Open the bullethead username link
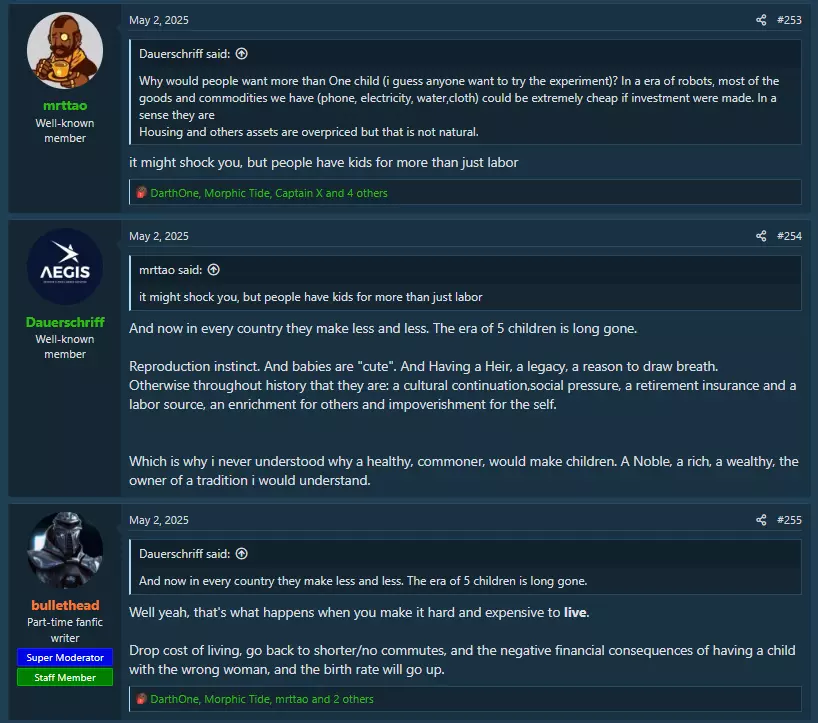 coord(65,605)
